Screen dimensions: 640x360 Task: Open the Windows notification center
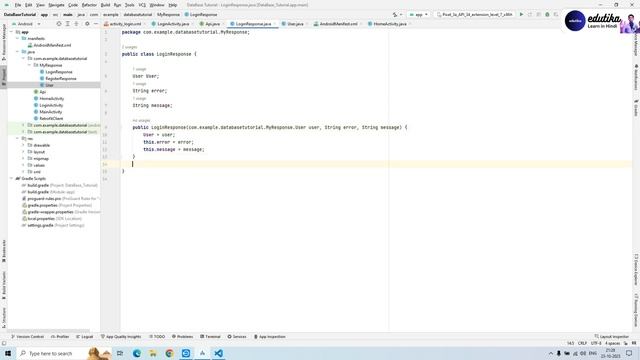629,353
